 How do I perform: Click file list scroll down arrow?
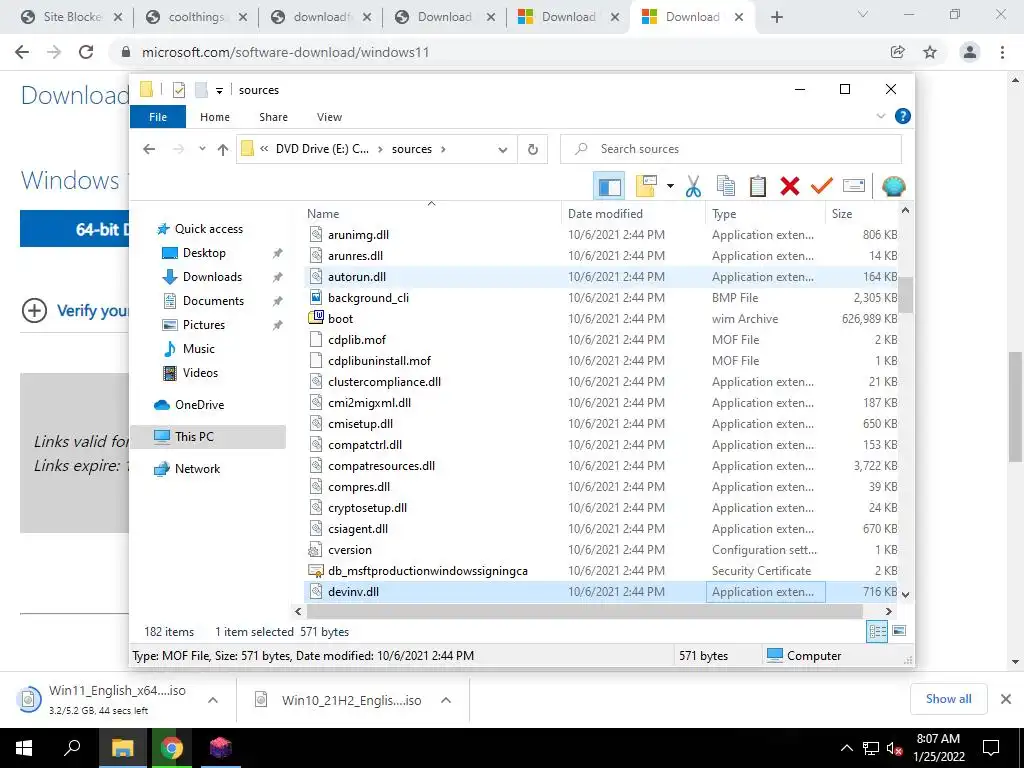pyautogui.click(x=905, y=594)
